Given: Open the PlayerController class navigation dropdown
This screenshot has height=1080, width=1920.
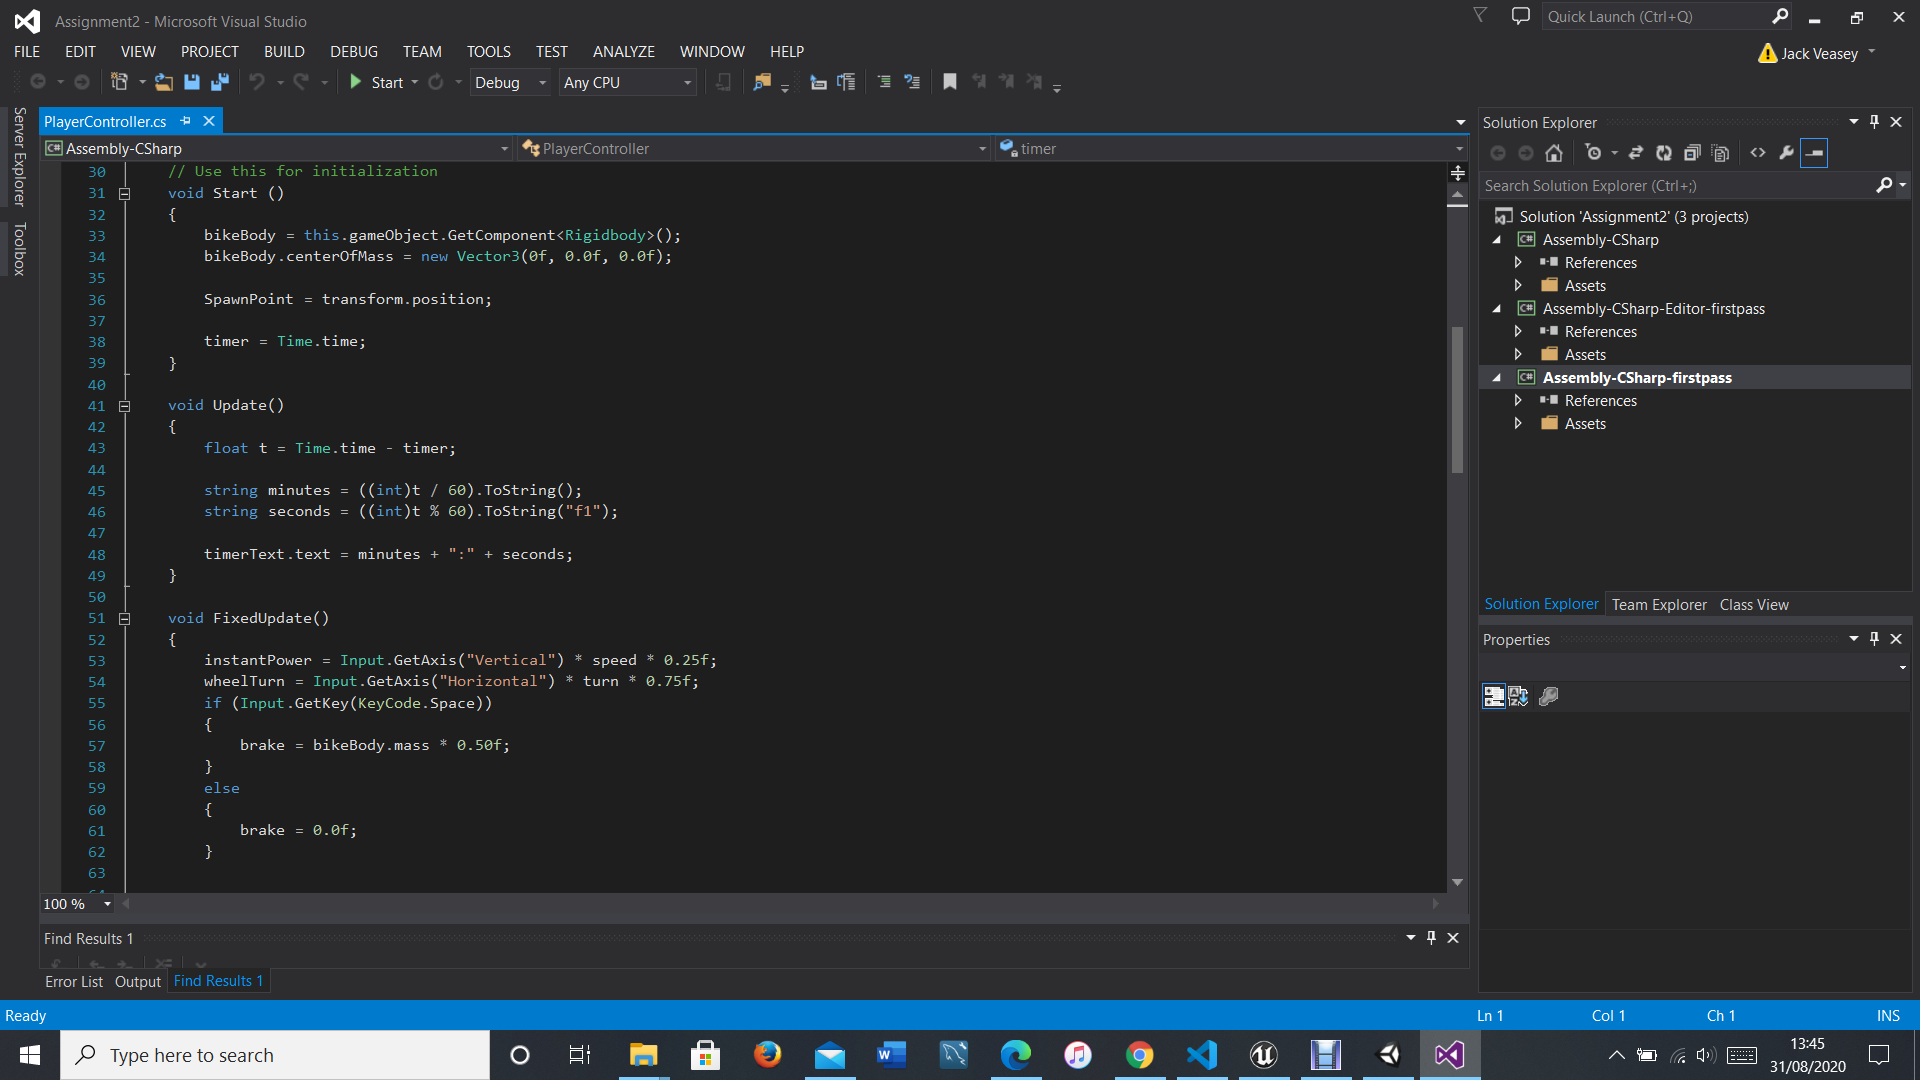Looking at the screenshot, I should (754, 148).
